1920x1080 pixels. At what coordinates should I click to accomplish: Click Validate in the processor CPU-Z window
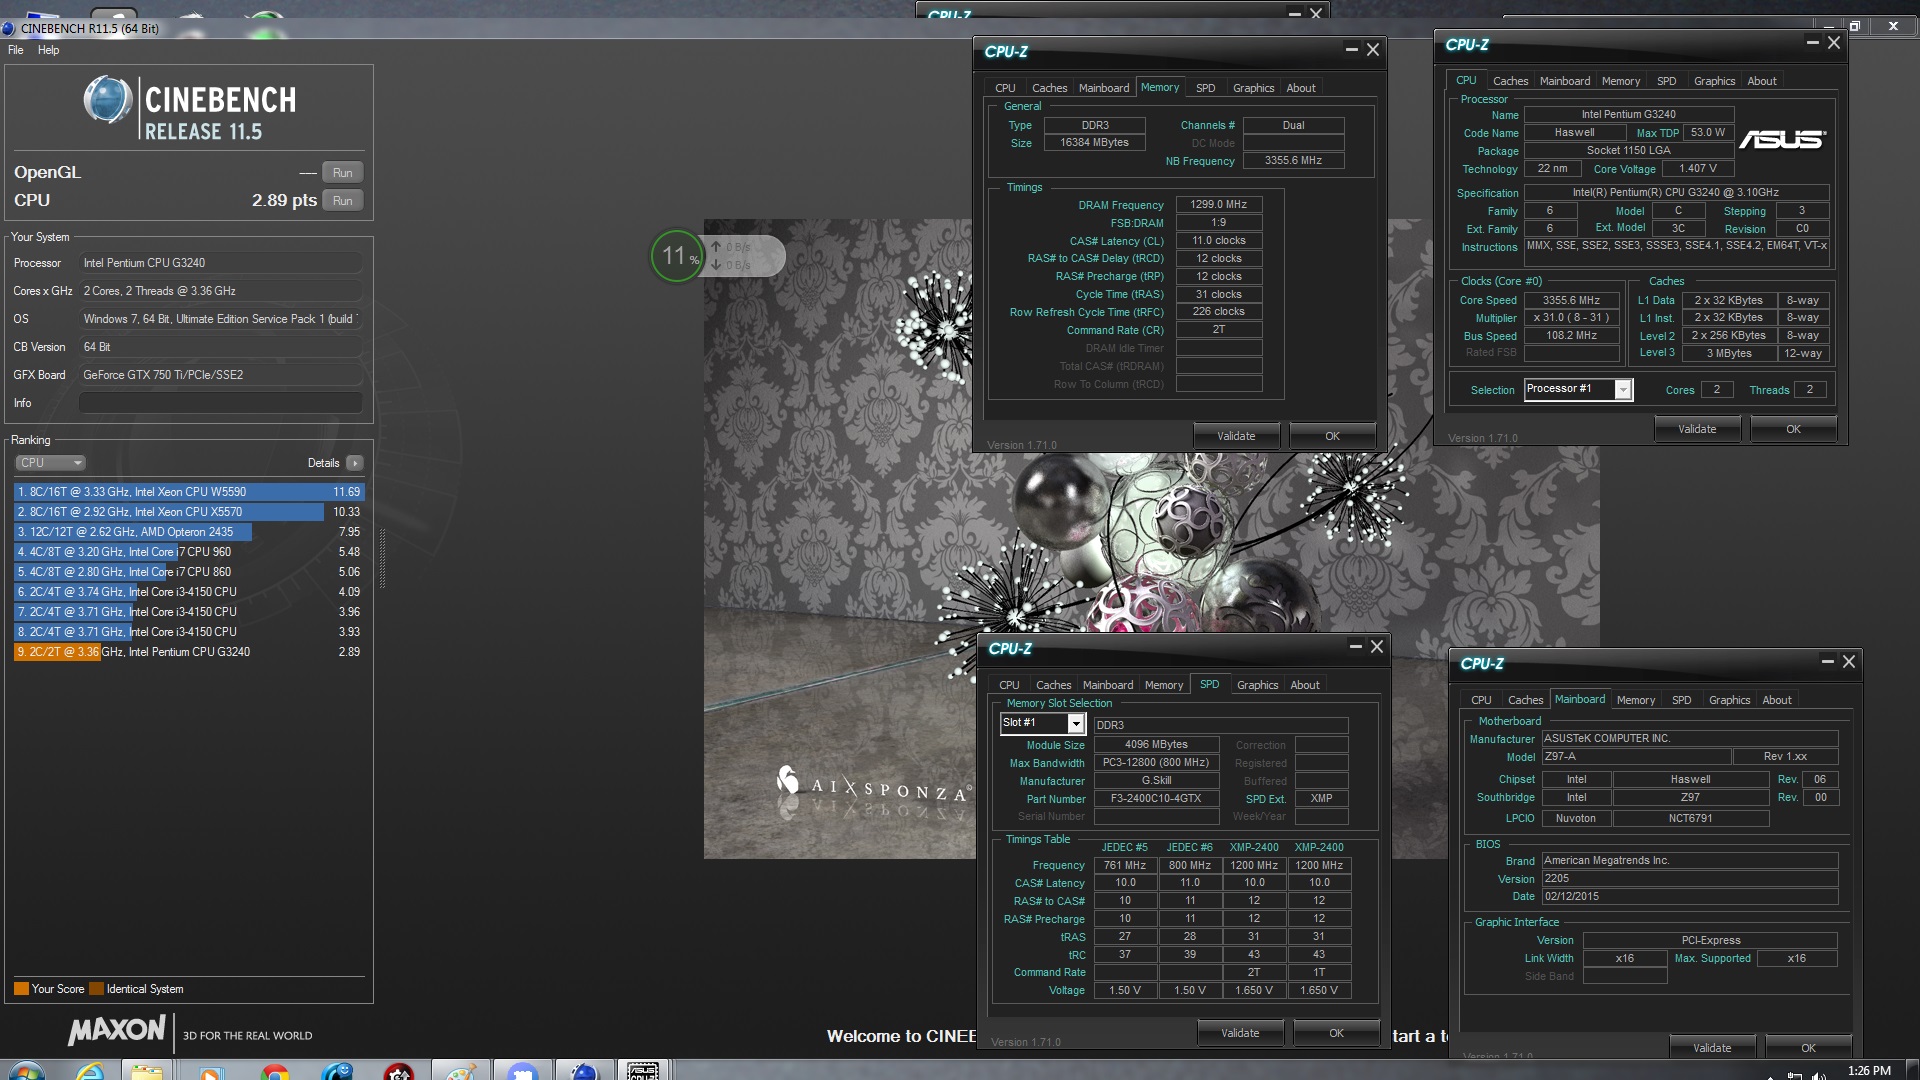pos(1697,429)
